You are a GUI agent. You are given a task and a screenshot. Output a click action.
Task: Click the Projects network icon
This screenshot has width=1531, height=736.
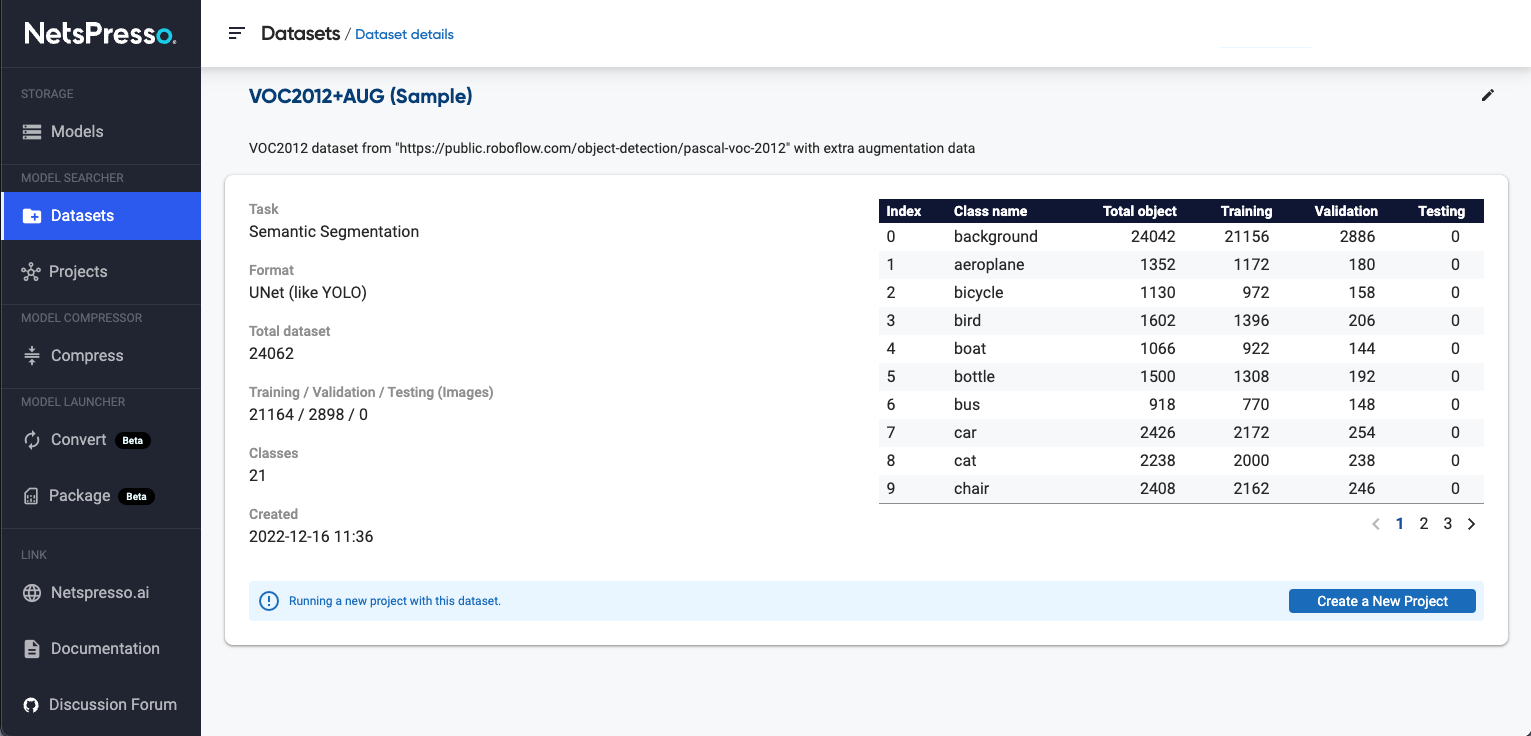pyautogui.click(x=31, y=272)
